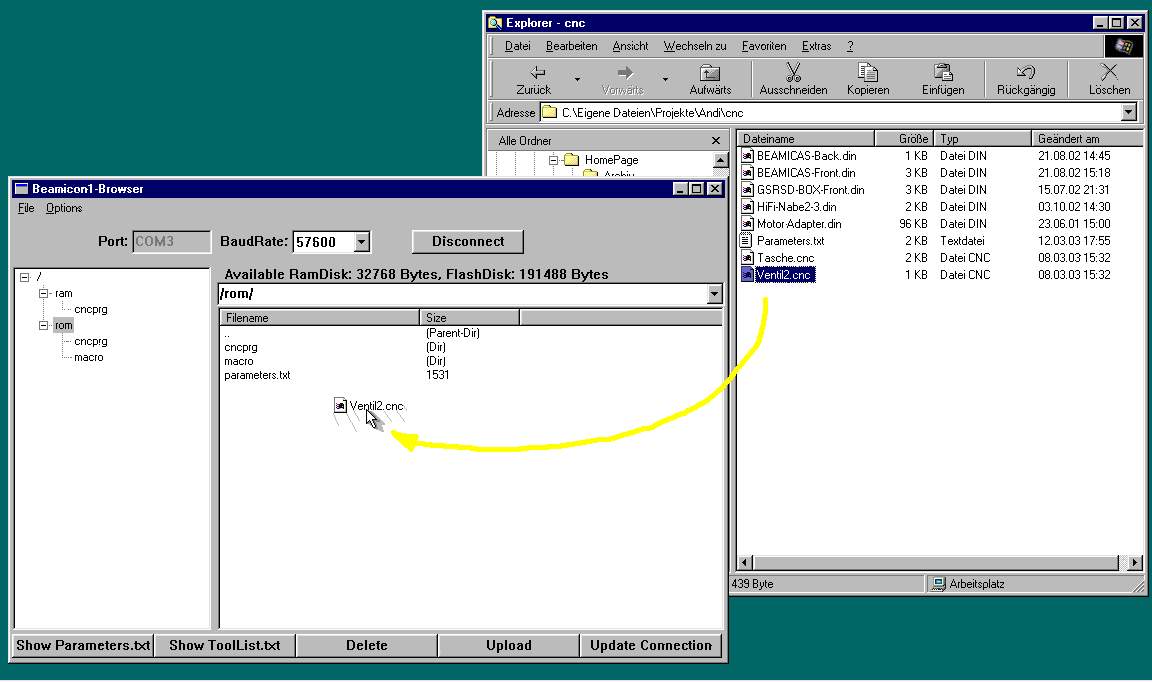Cut selection with Ausschneiden scissors
The image size is (1152, 682).
tap(793, 72)
